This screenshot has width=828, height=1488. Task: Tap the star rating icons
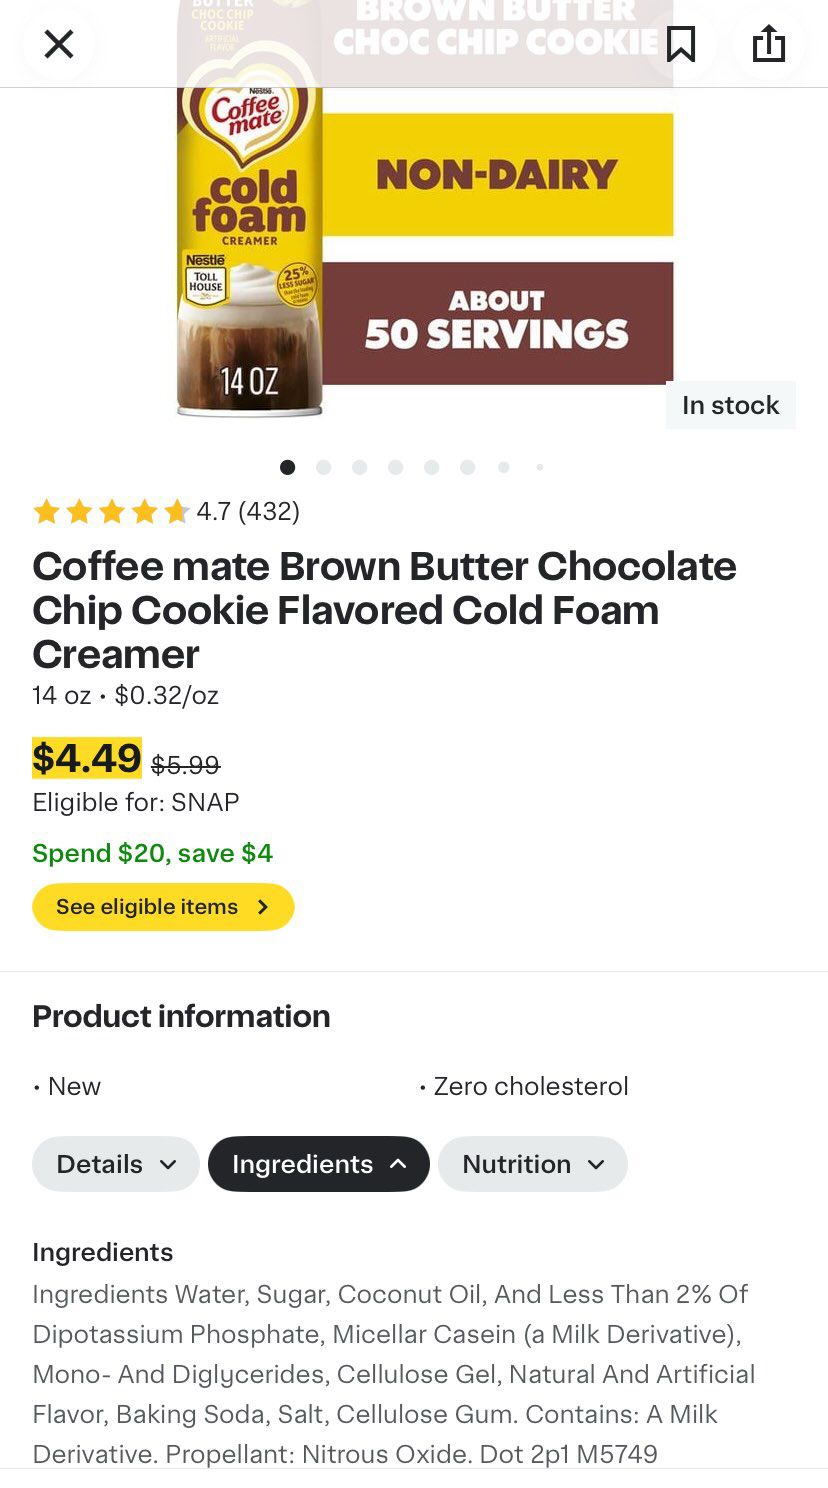(111, 512)
